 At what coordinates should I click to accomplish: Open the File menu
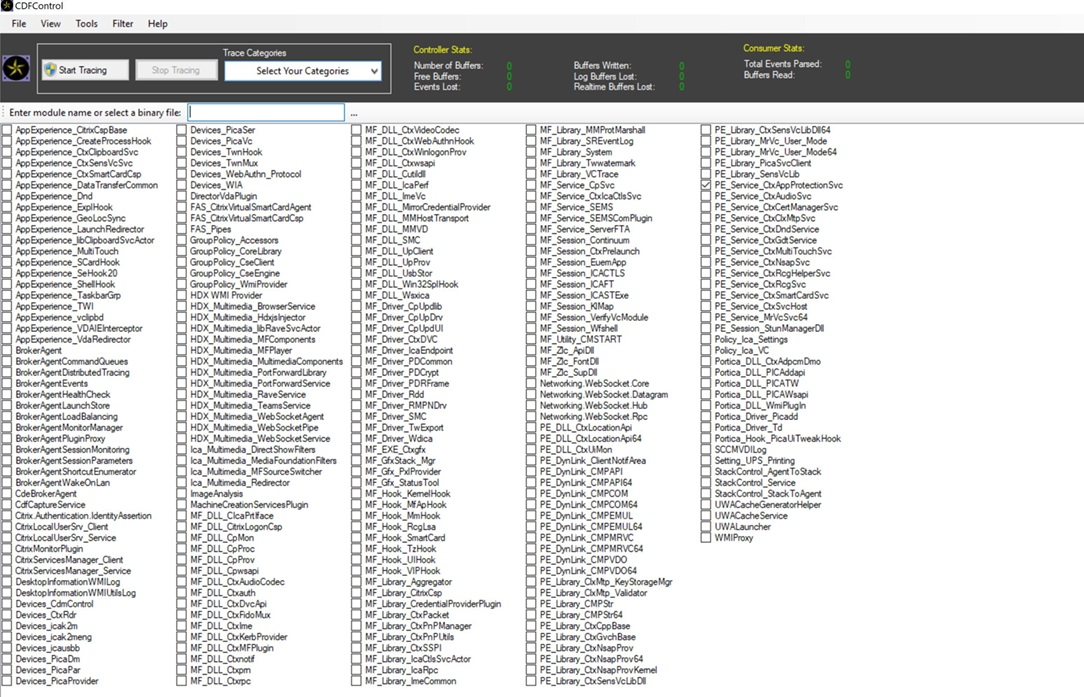19,24
